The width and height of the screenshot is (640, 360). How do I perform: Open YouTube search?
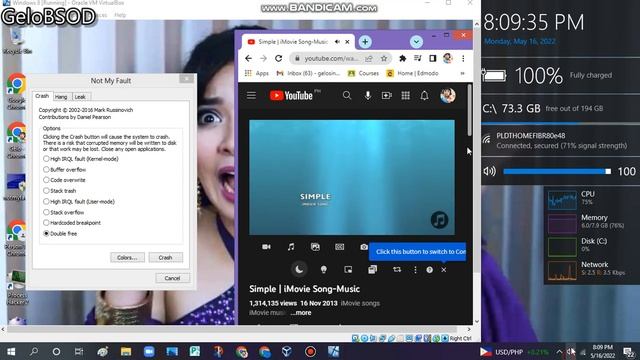pos(347,96)
